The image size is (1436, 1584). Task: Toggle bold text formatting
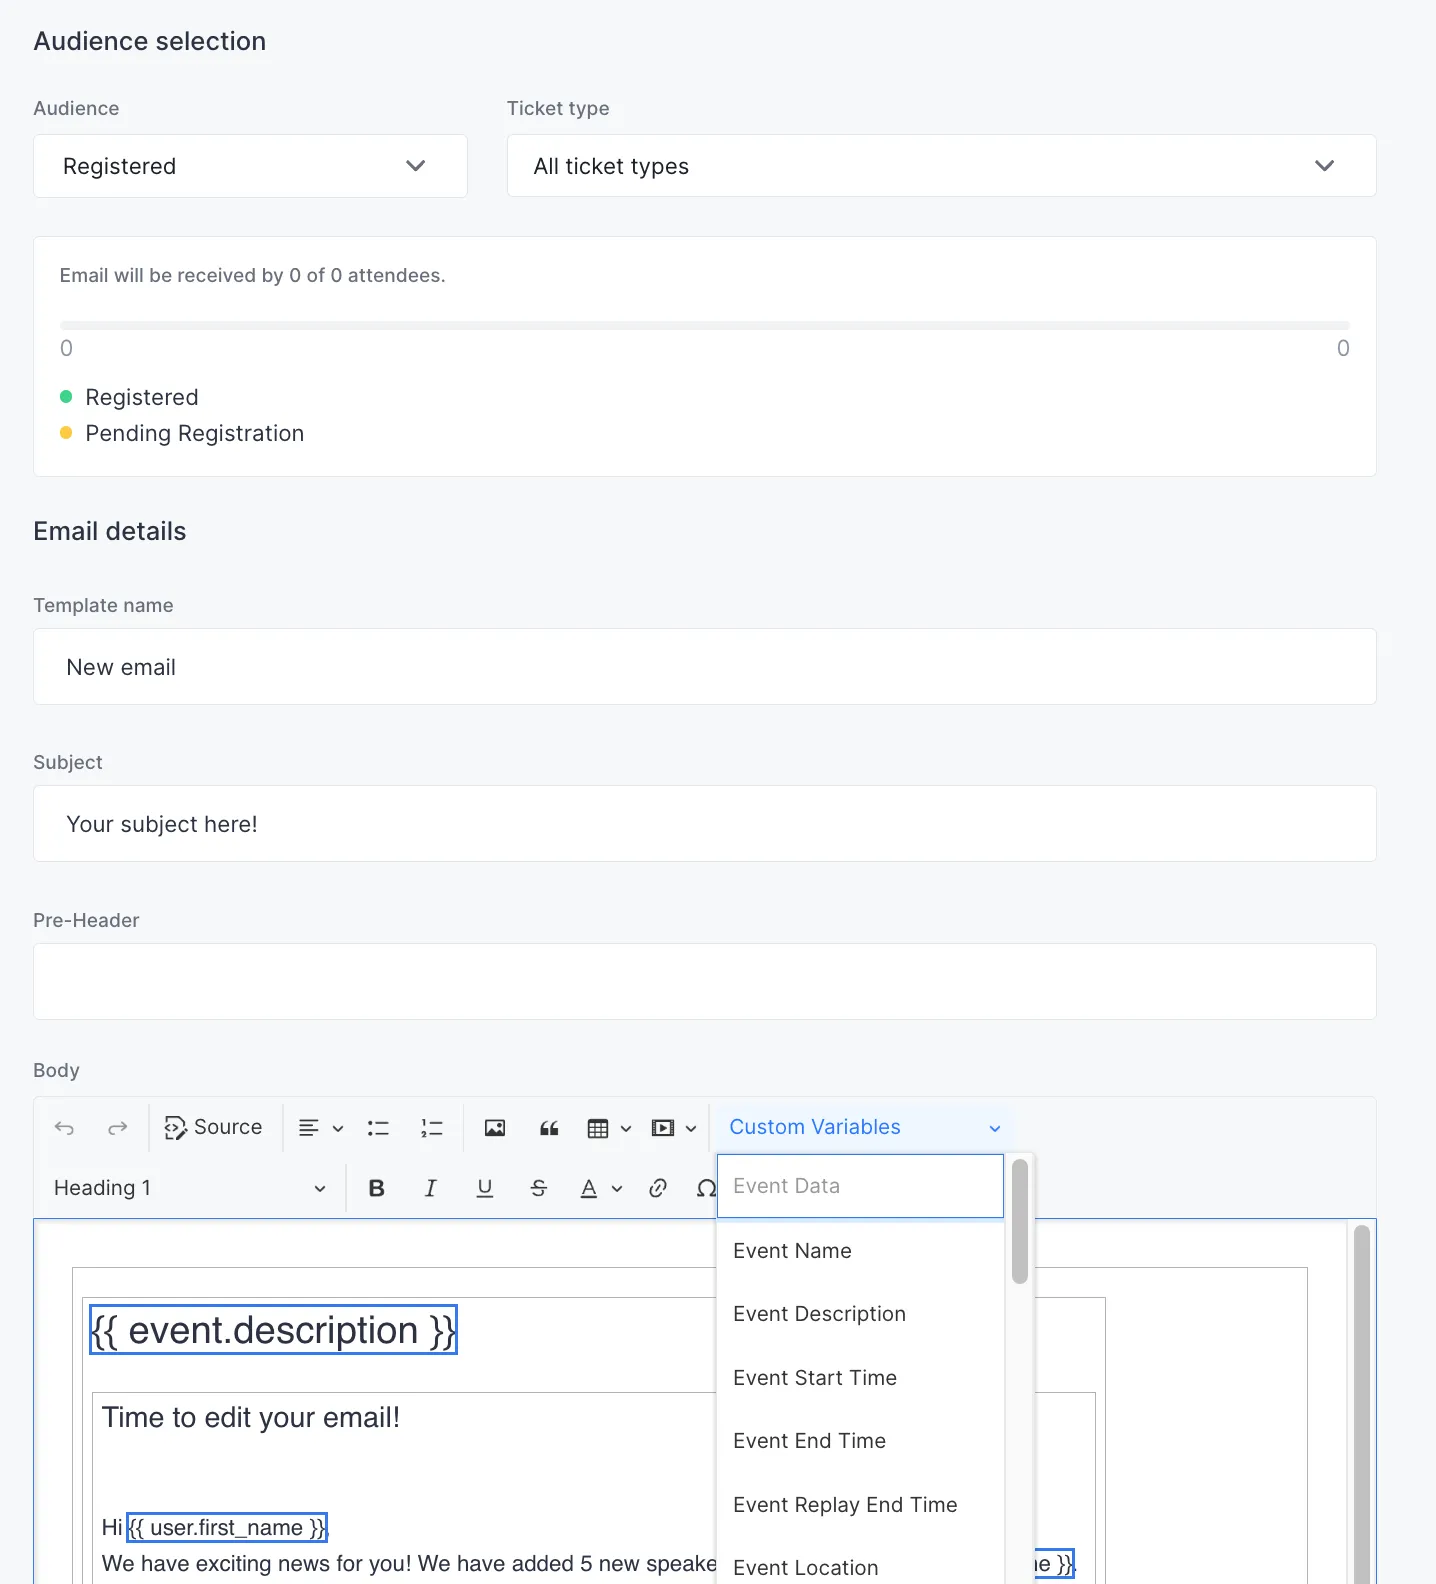pyautogui.click(x=377, y=1188)
